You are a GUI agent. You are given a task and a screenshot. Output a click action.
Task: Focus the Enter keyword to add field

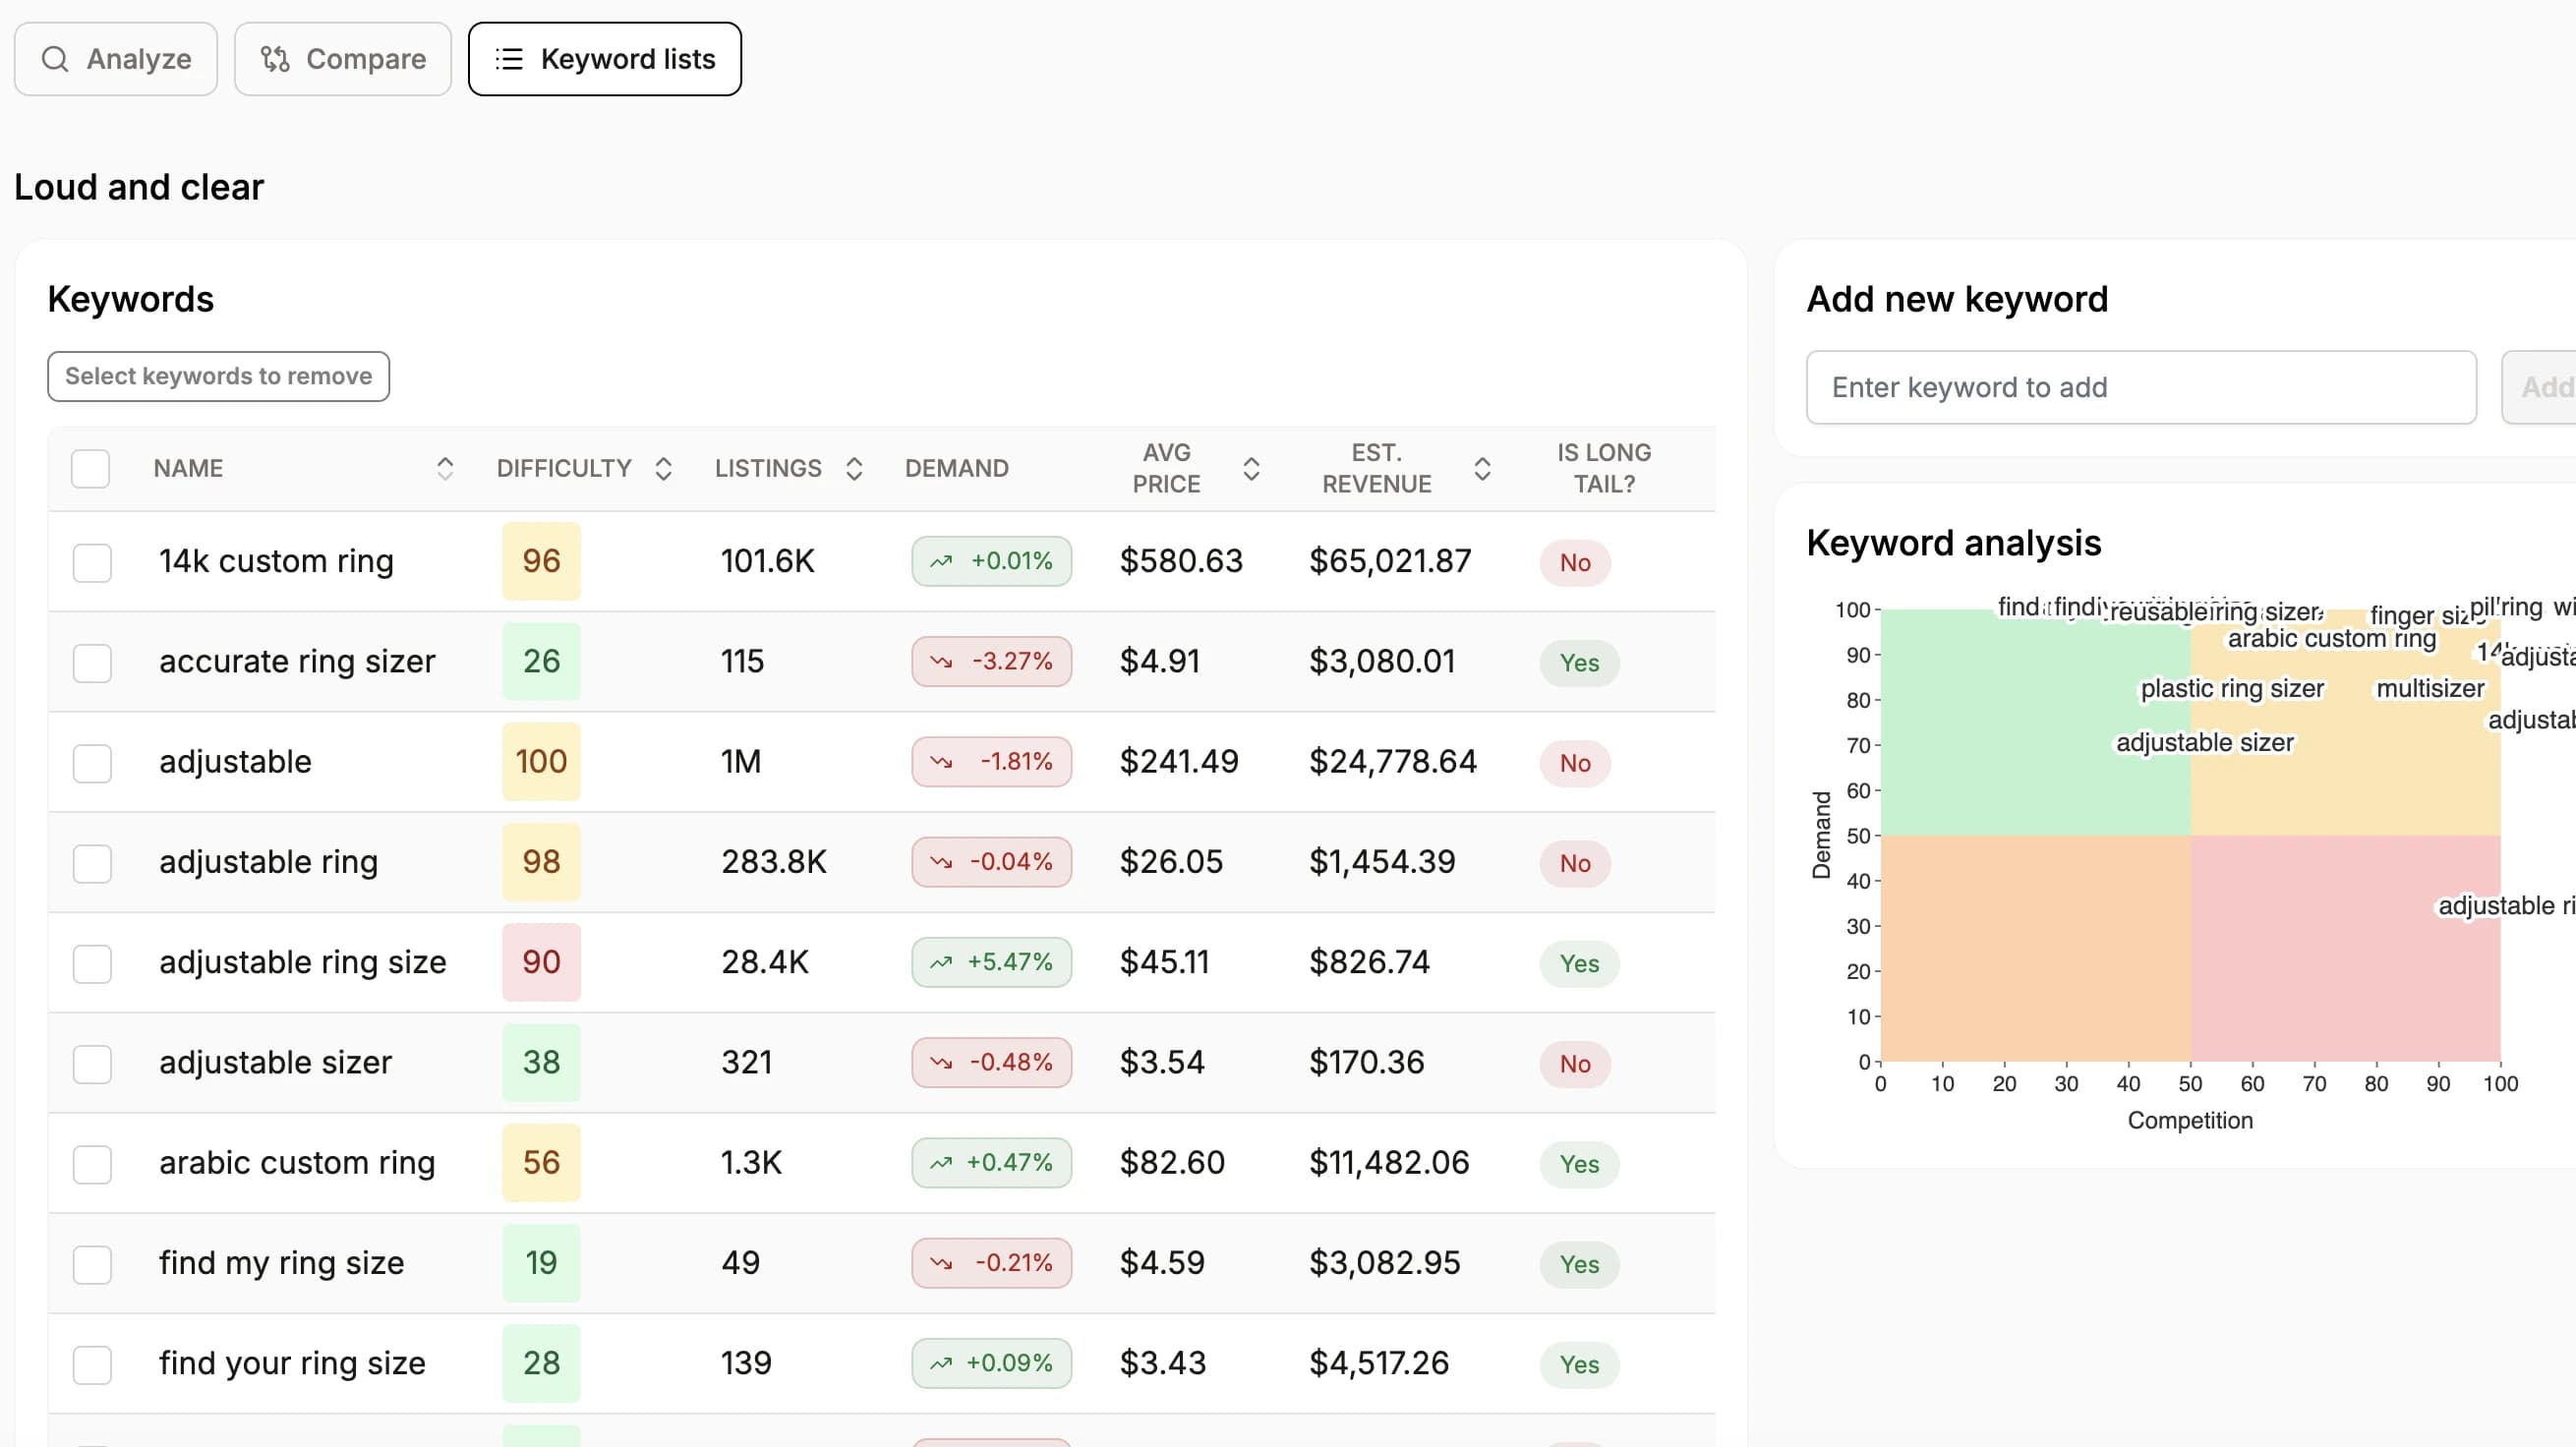point(2141,388)
